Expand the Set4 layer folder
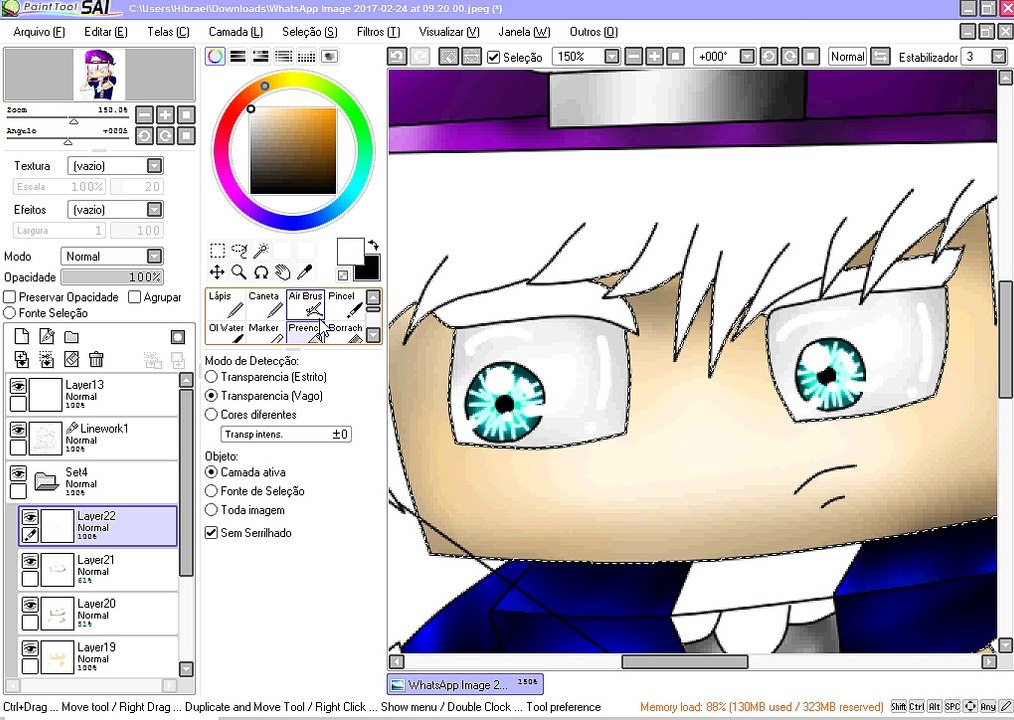The height and width of the screenshot is (720, 1014). [47, 481]
